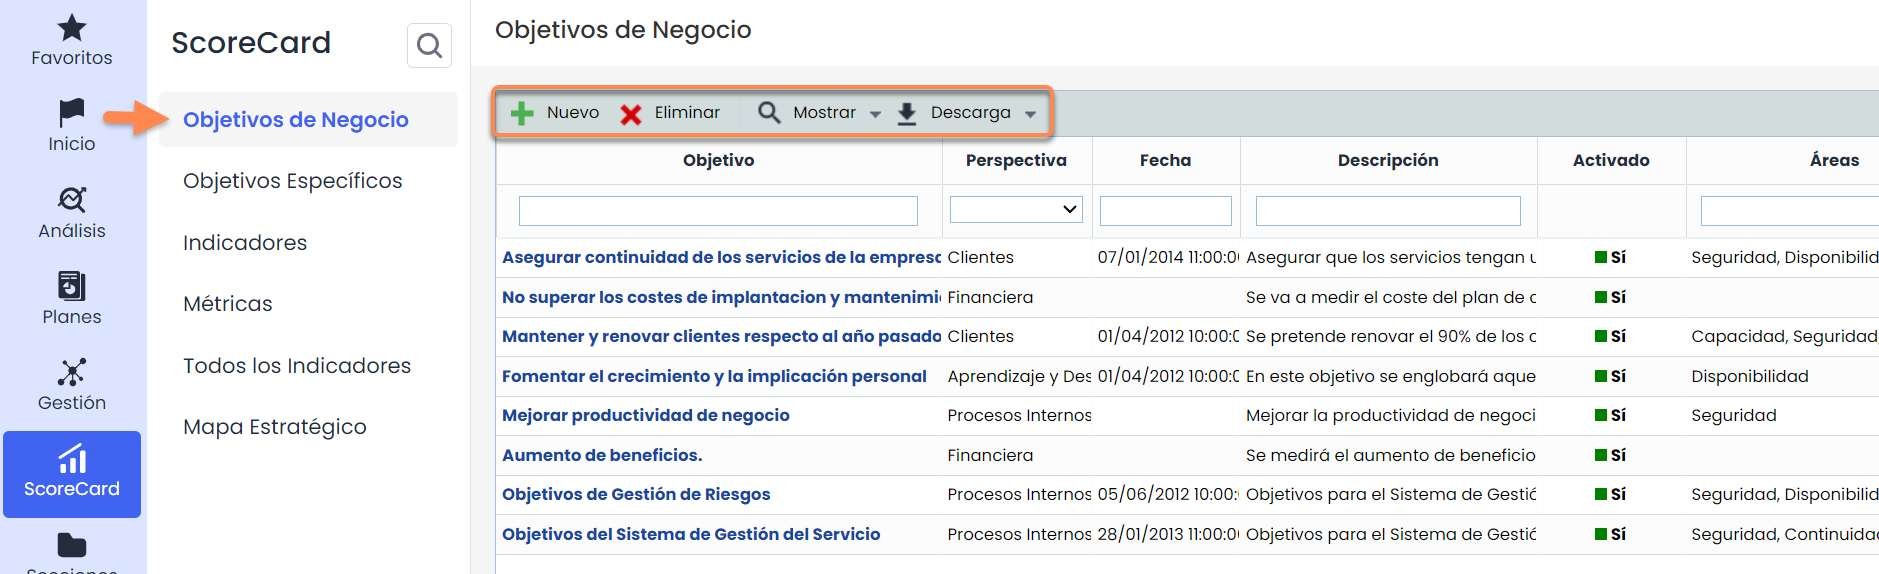
Task: Open the Gestión sidebar icon
Action: (71, 372)
